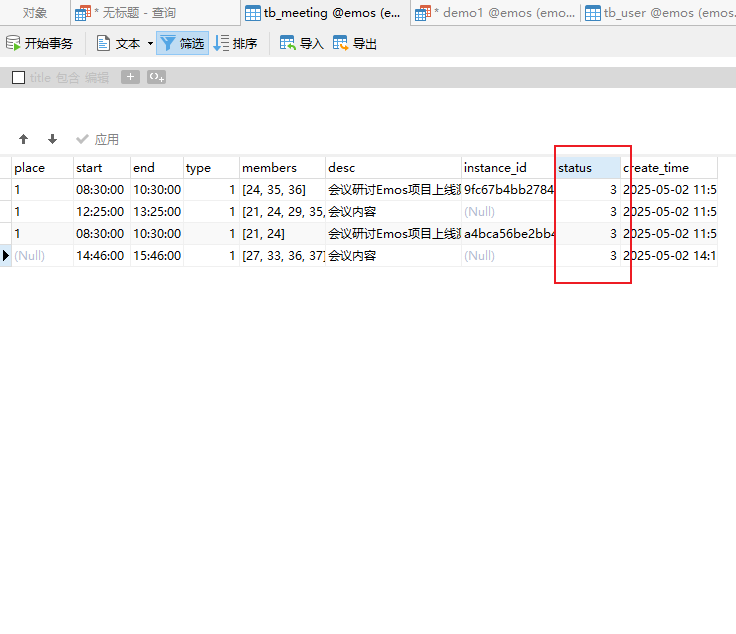Select instance_id cell starting with 'a4bca56be2bb'

508,234
